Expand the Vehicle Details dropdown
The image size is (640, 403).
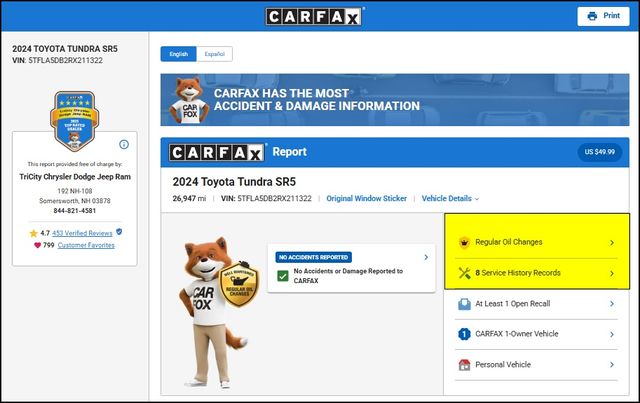(450, 198)
